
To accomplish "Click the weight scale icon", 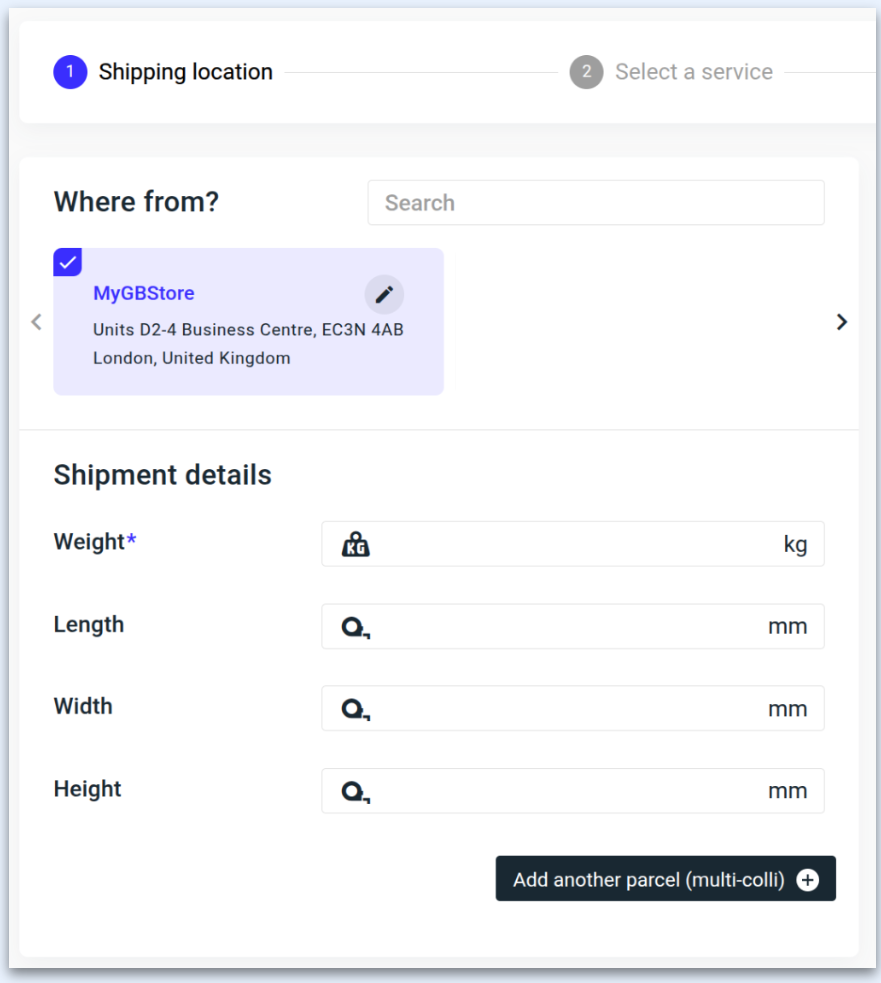I will [355, 544].
